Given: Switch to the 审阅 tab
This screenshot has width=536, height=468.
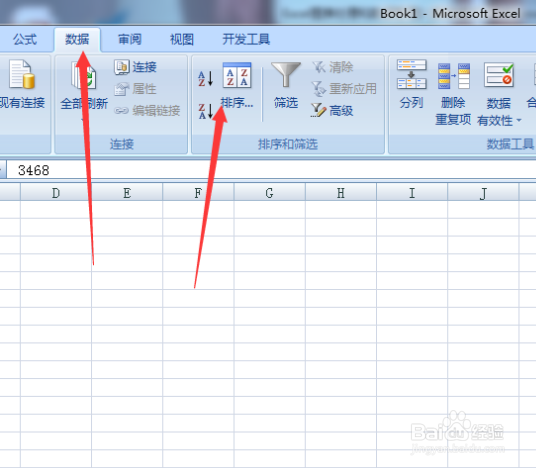Looking at the screenshot, I should pos(130,39).
